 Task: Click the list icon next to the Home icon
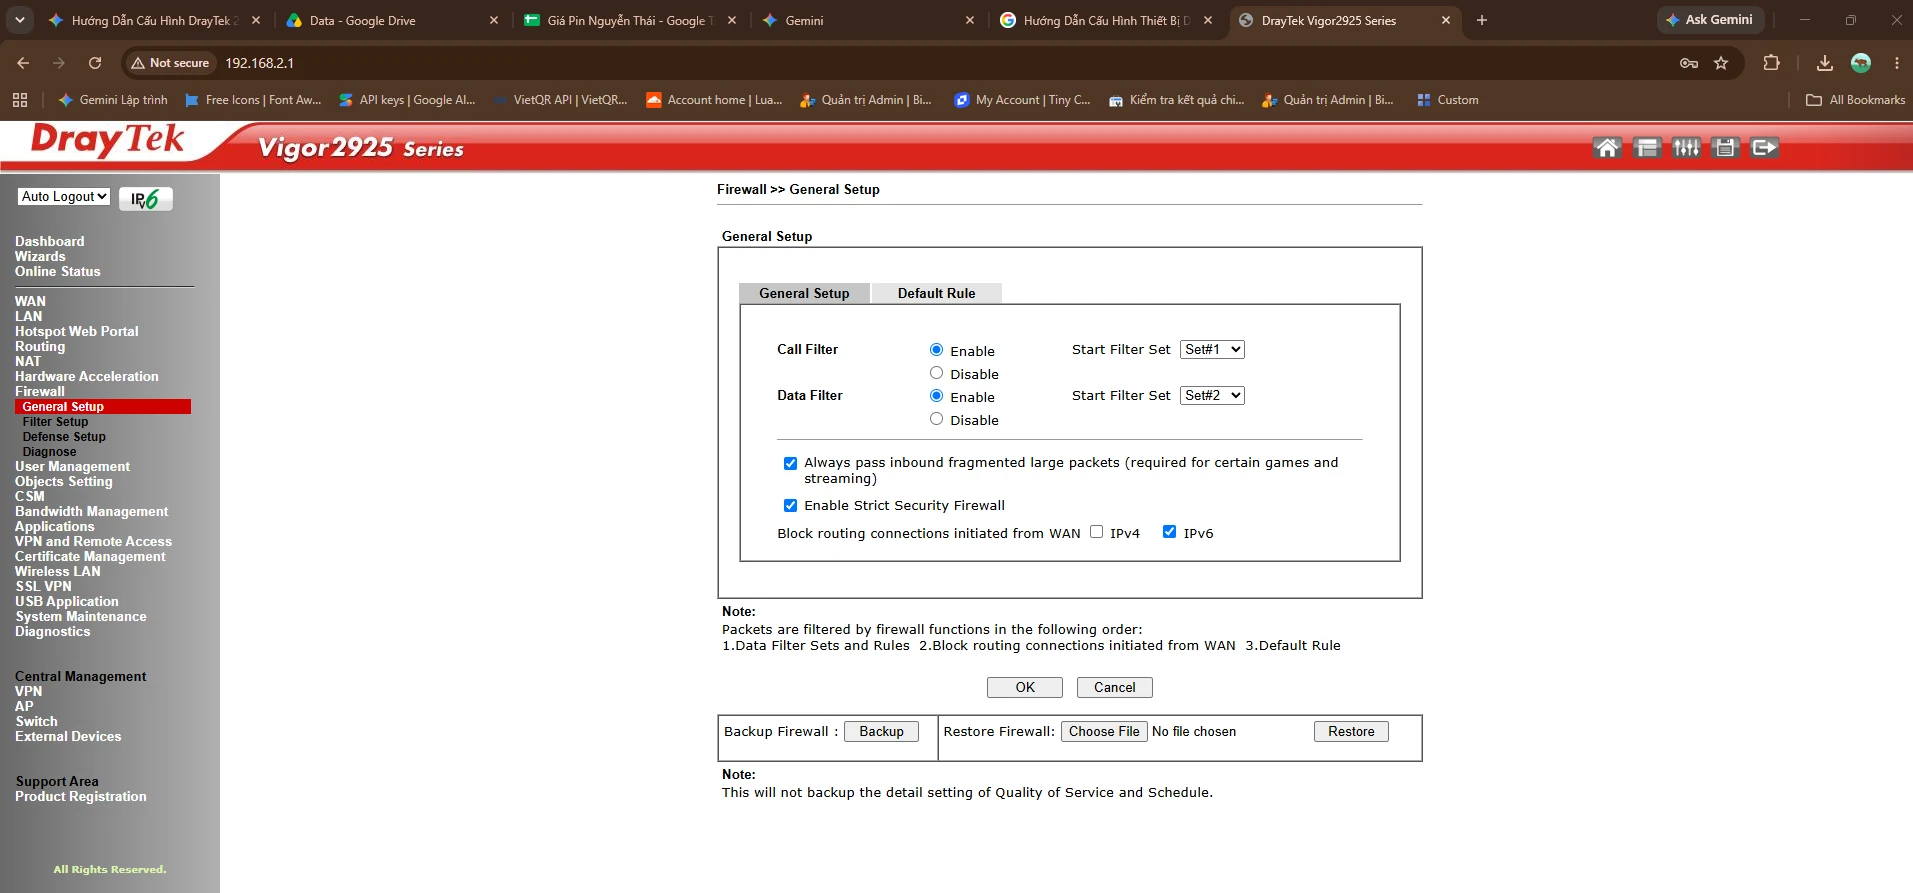(1647, 148)
